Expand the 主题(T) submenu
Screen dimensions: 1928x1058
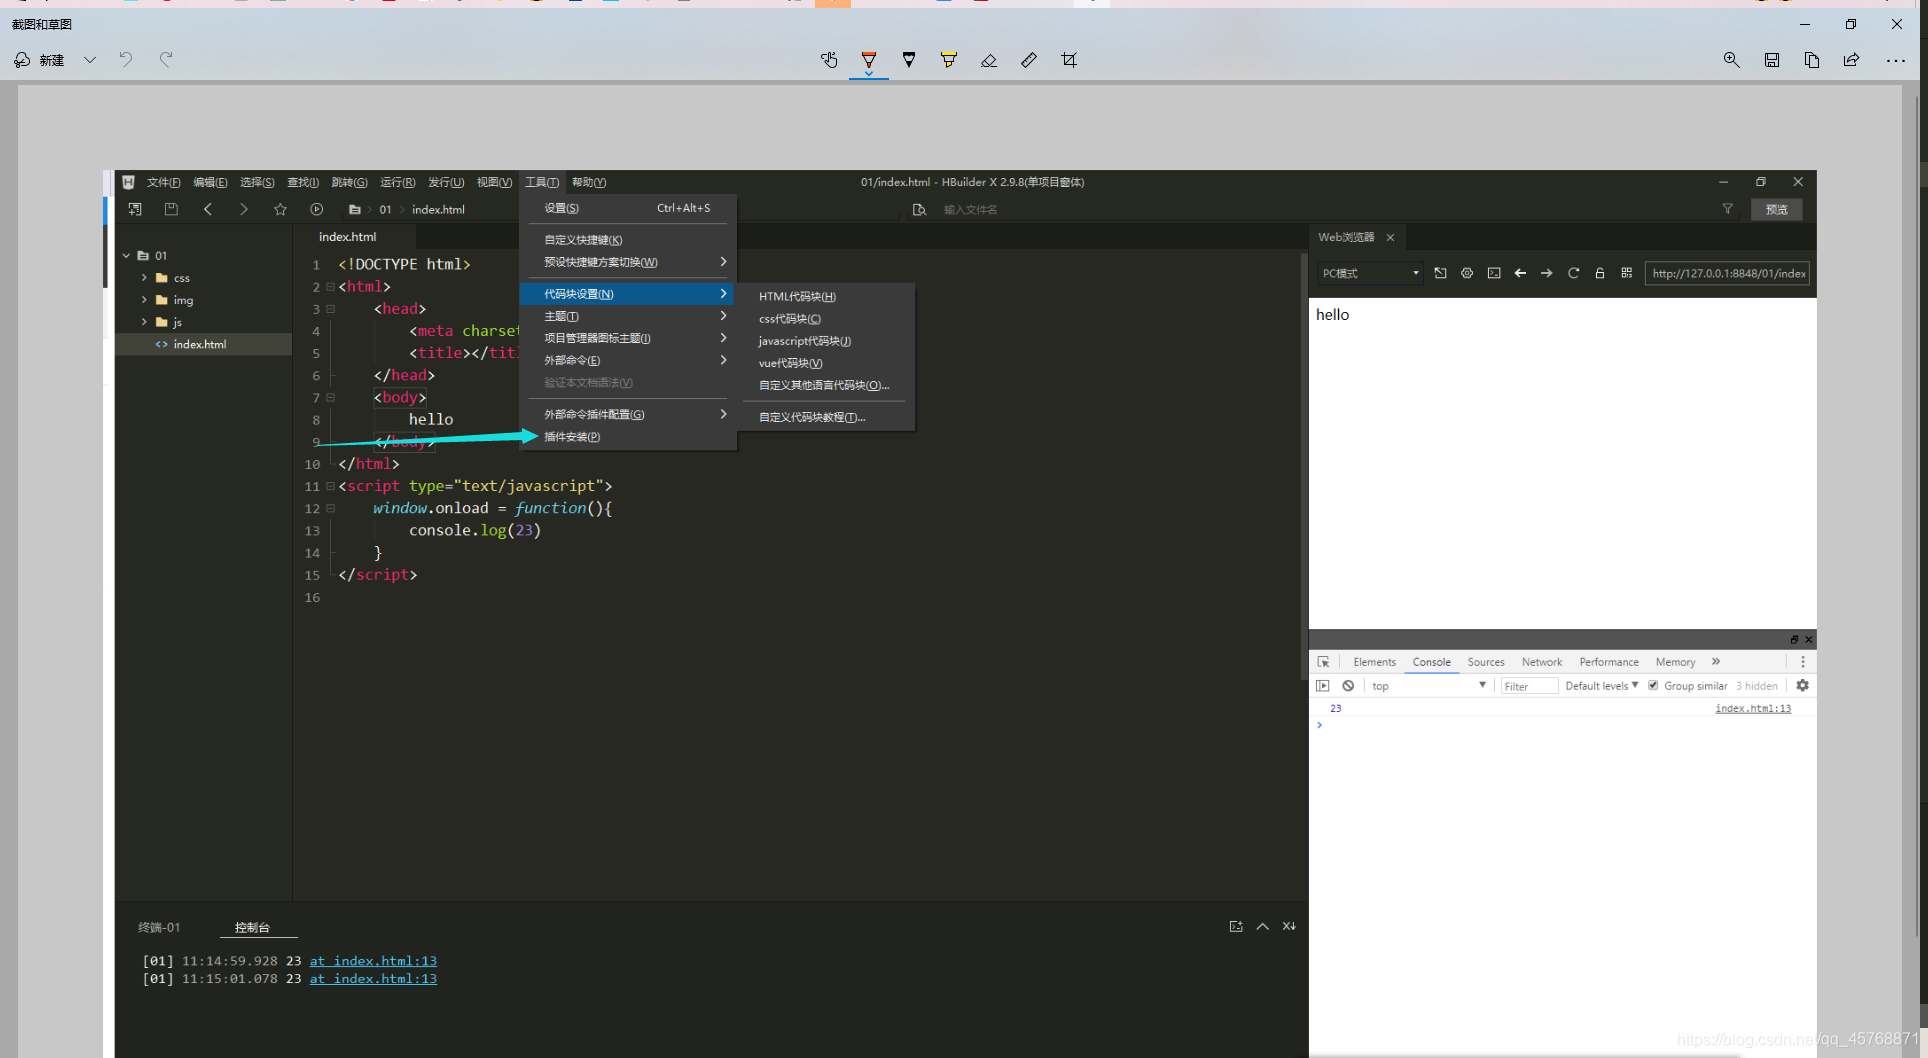[x=627, y=316]
